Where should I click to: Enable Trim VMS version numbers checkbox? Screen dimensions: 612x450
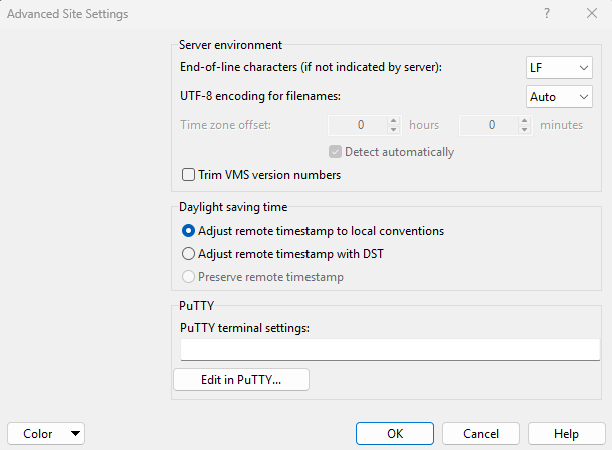point(188,175)
